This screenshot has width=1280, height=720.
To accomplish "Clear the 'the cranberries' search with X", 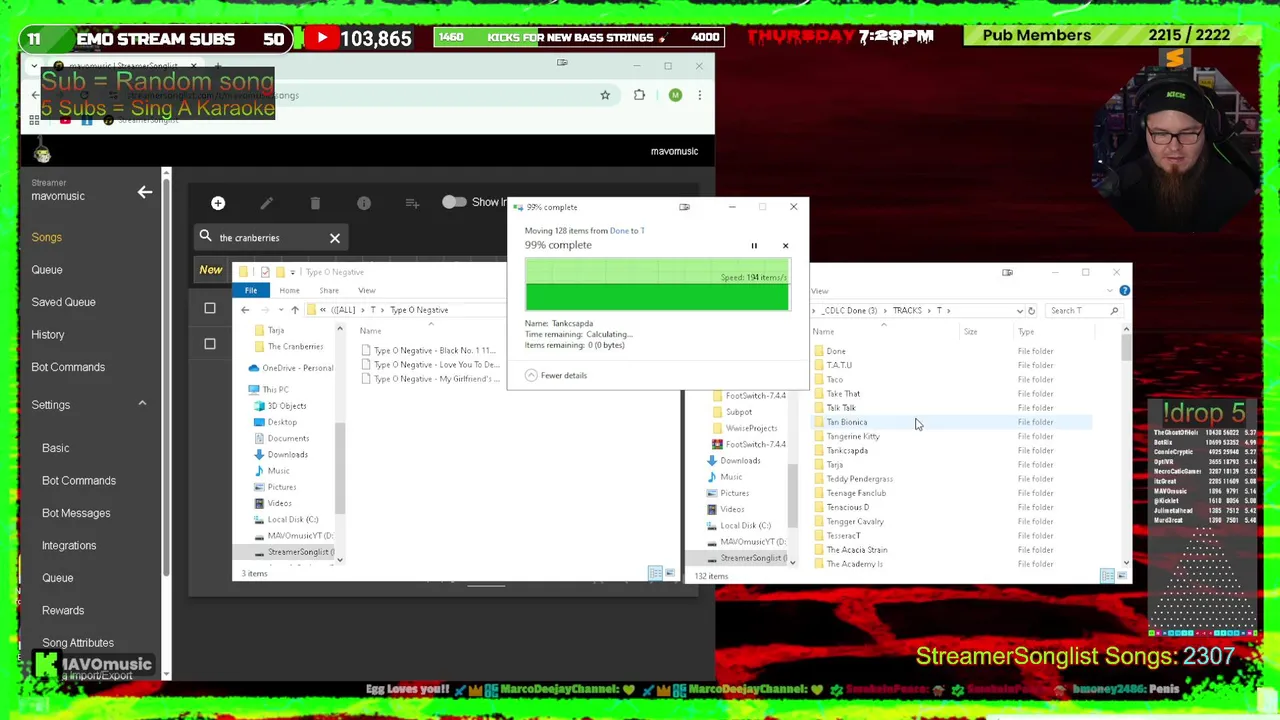I will (x=335, y=238).
